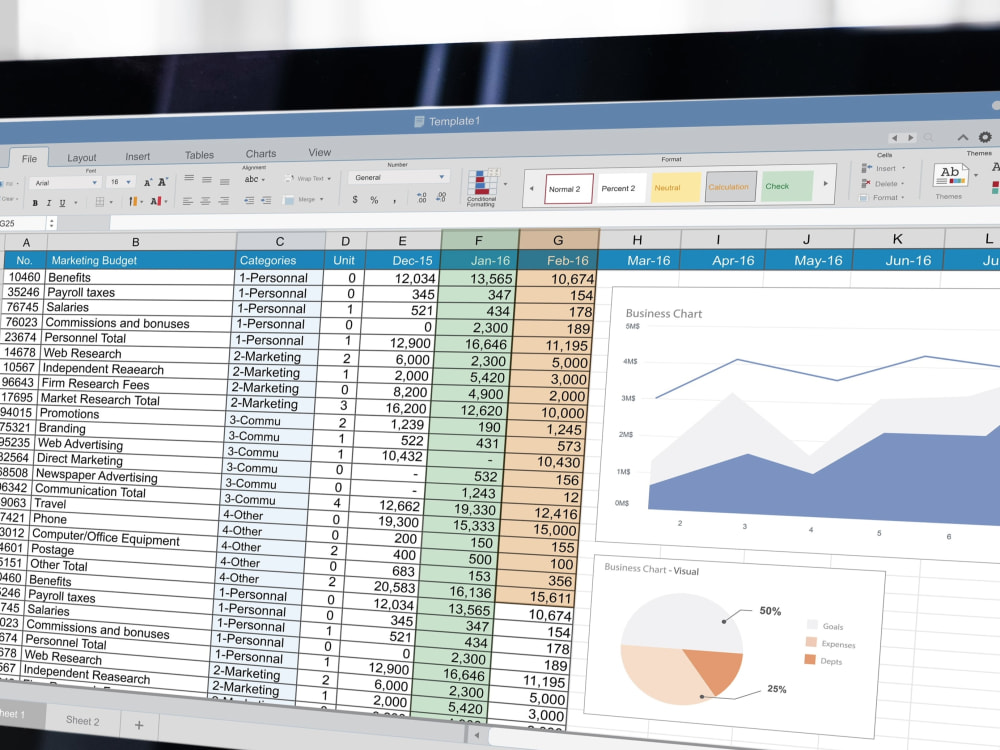Click the font color A icon

point(155,202)
